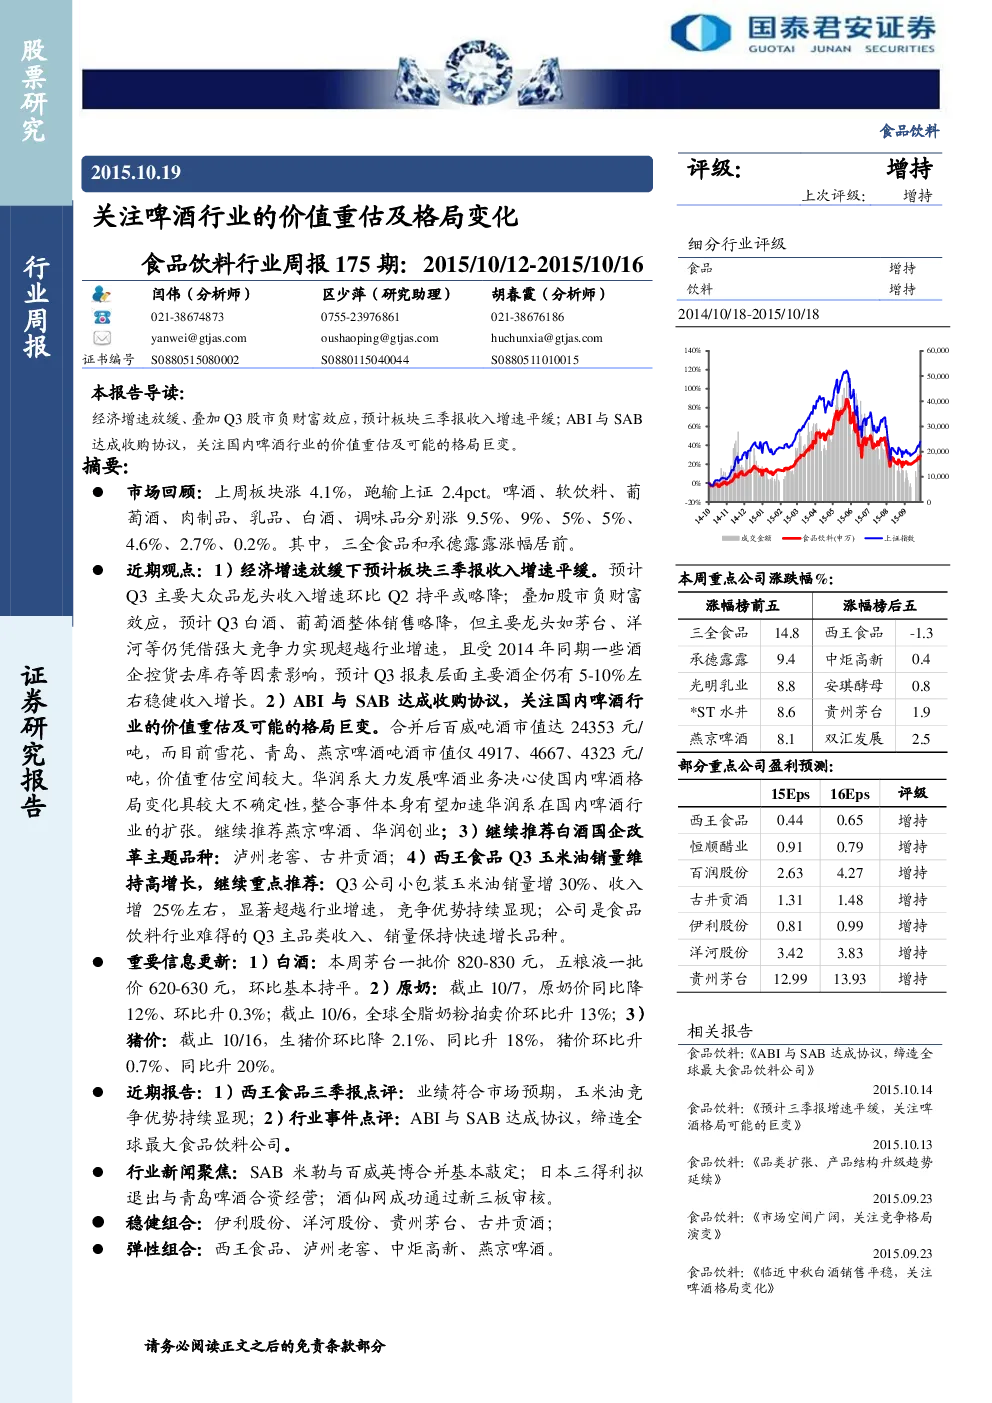Image resolution: width=992 pixels, height=1403 pixels.
Task: Click forecast row 伊利股份
Action: pos(811,926)
